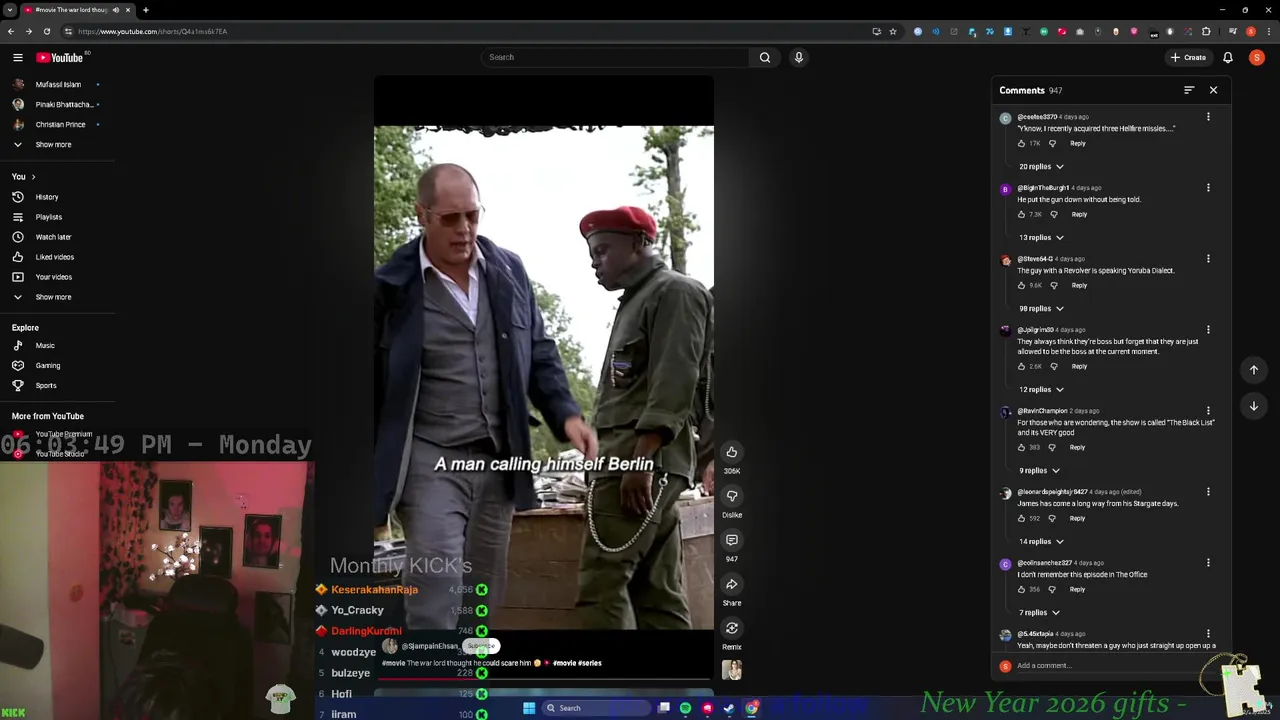Expand 12 replies under @Jpilgrim00 comment

click(1041, 389)
